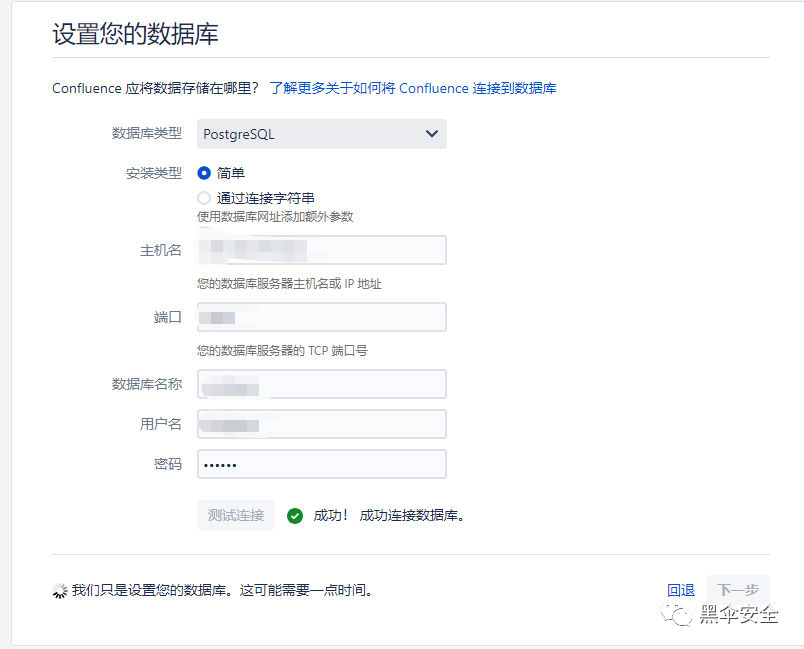This screenshot has height=649, width=804.
Task: Click the 回退 back link
Action: (680, 590)
